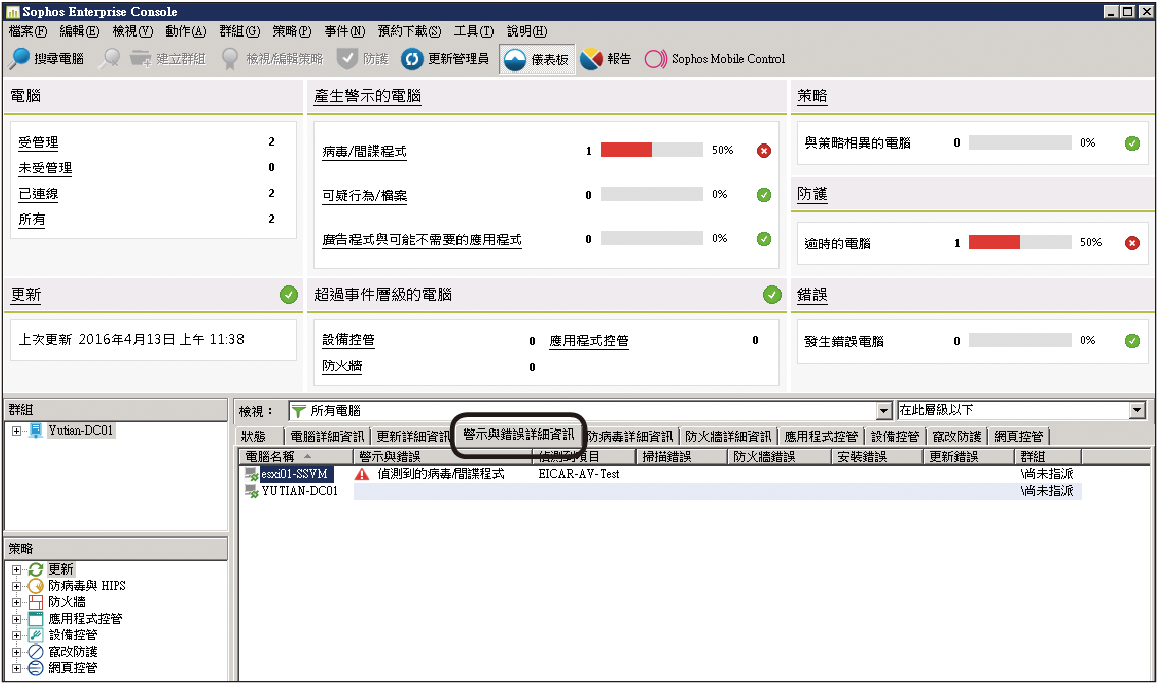The height and width of the screenshot is (686, 1159).
Task: Click the 竄改防護 policy icon
Action: click(35, 651)
